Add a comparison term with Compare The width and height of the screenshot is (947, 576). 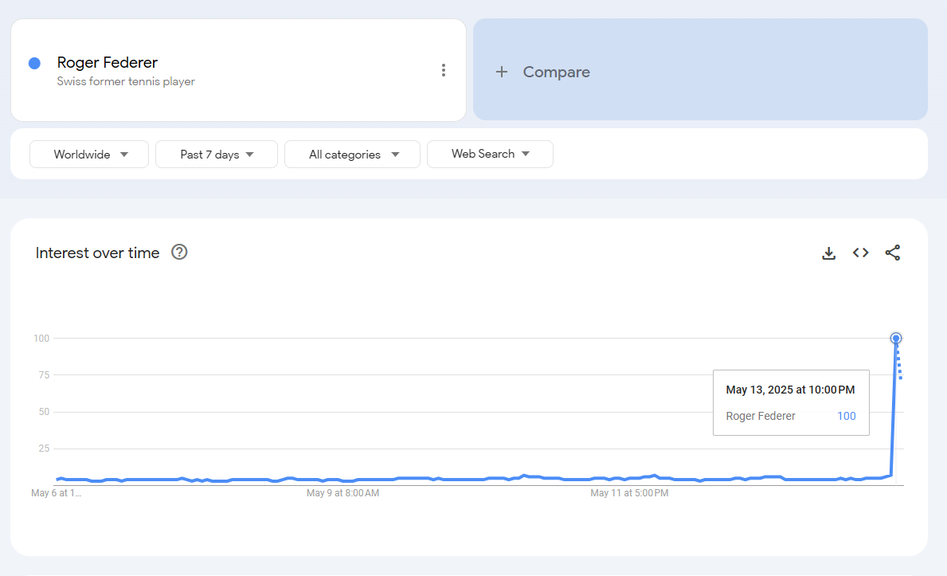point(700,69)
